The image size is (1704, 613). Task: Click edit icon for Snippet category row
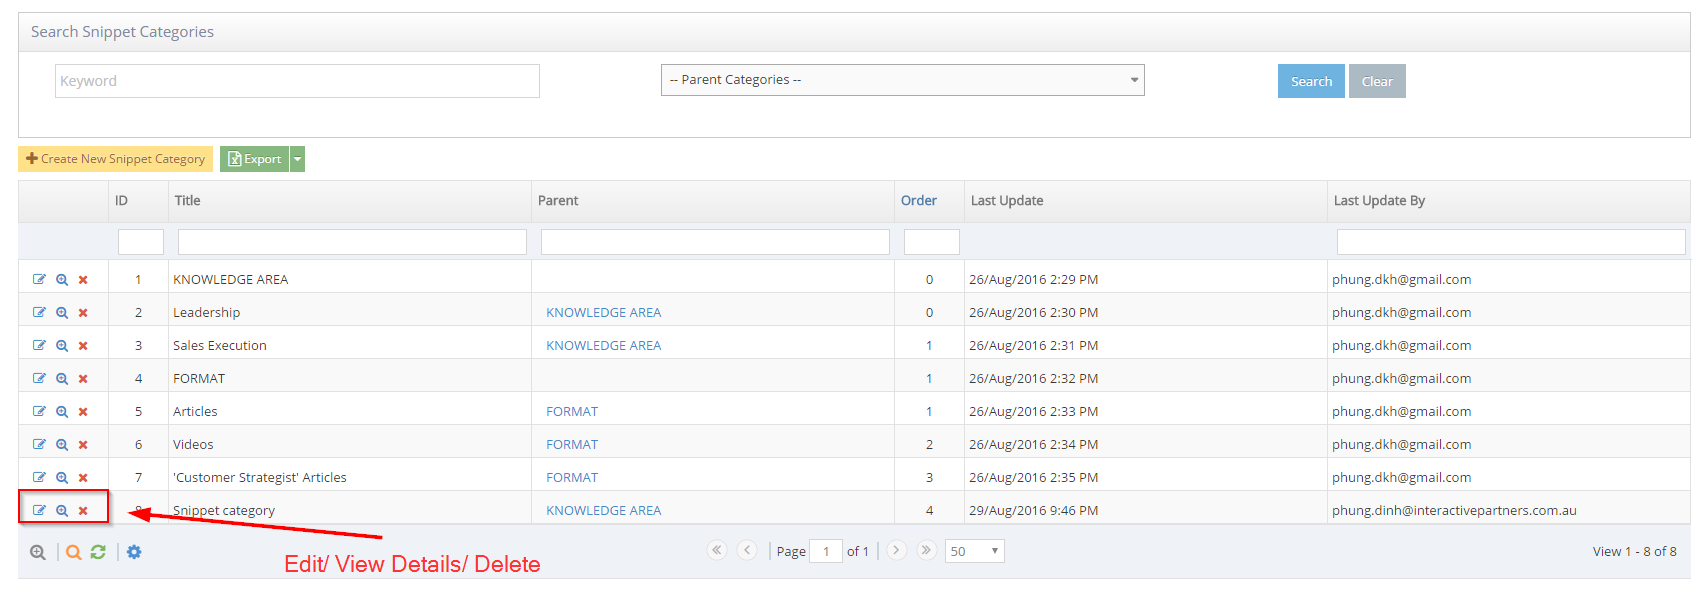(39, 510)
